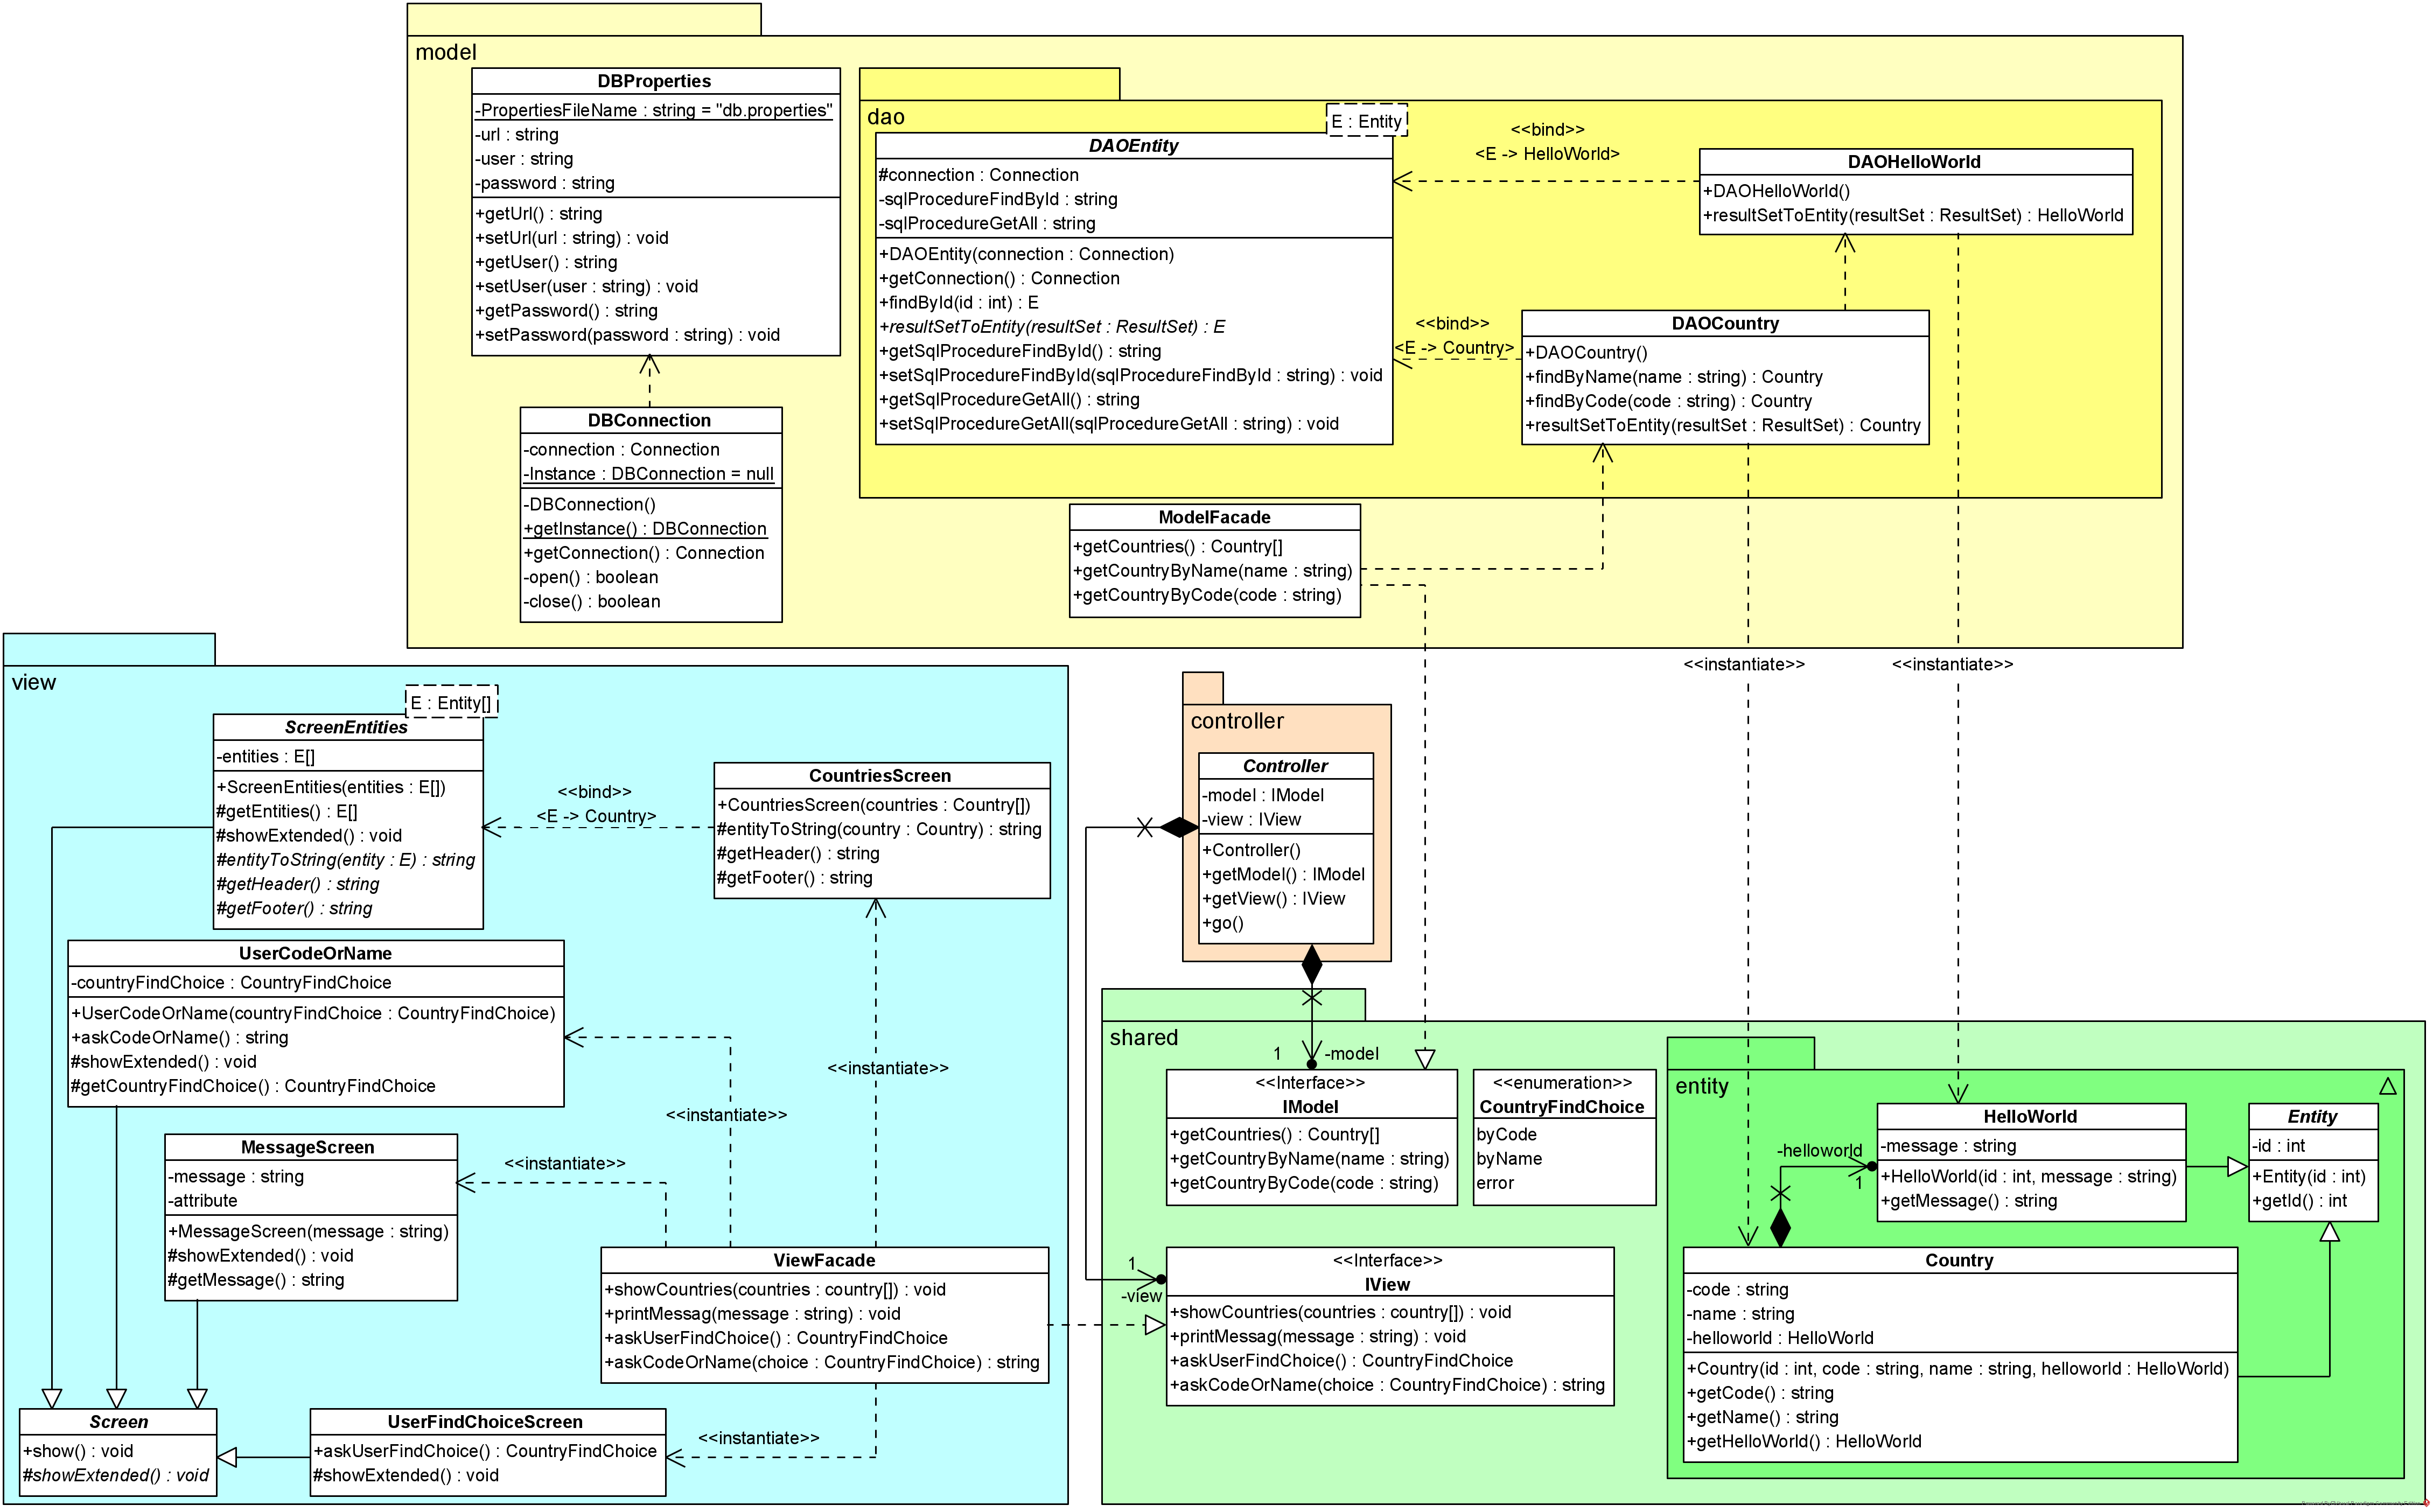Click the IModel interface name
2433x1512 pixels.
1310,1107
